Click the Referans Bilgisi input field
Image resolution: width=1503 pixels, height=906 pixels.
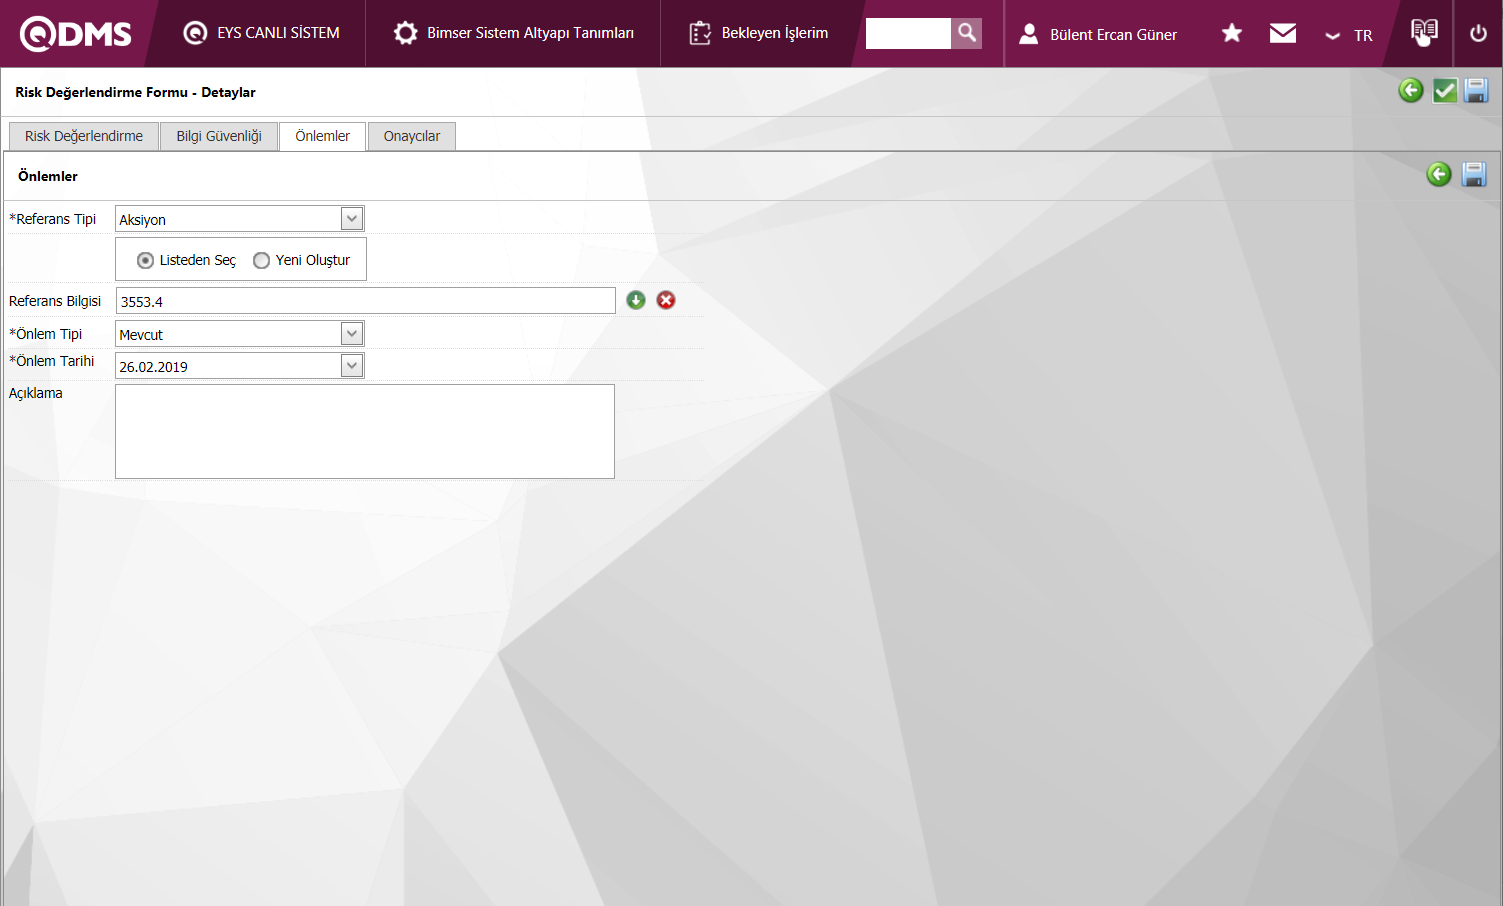tap(366, 301)
